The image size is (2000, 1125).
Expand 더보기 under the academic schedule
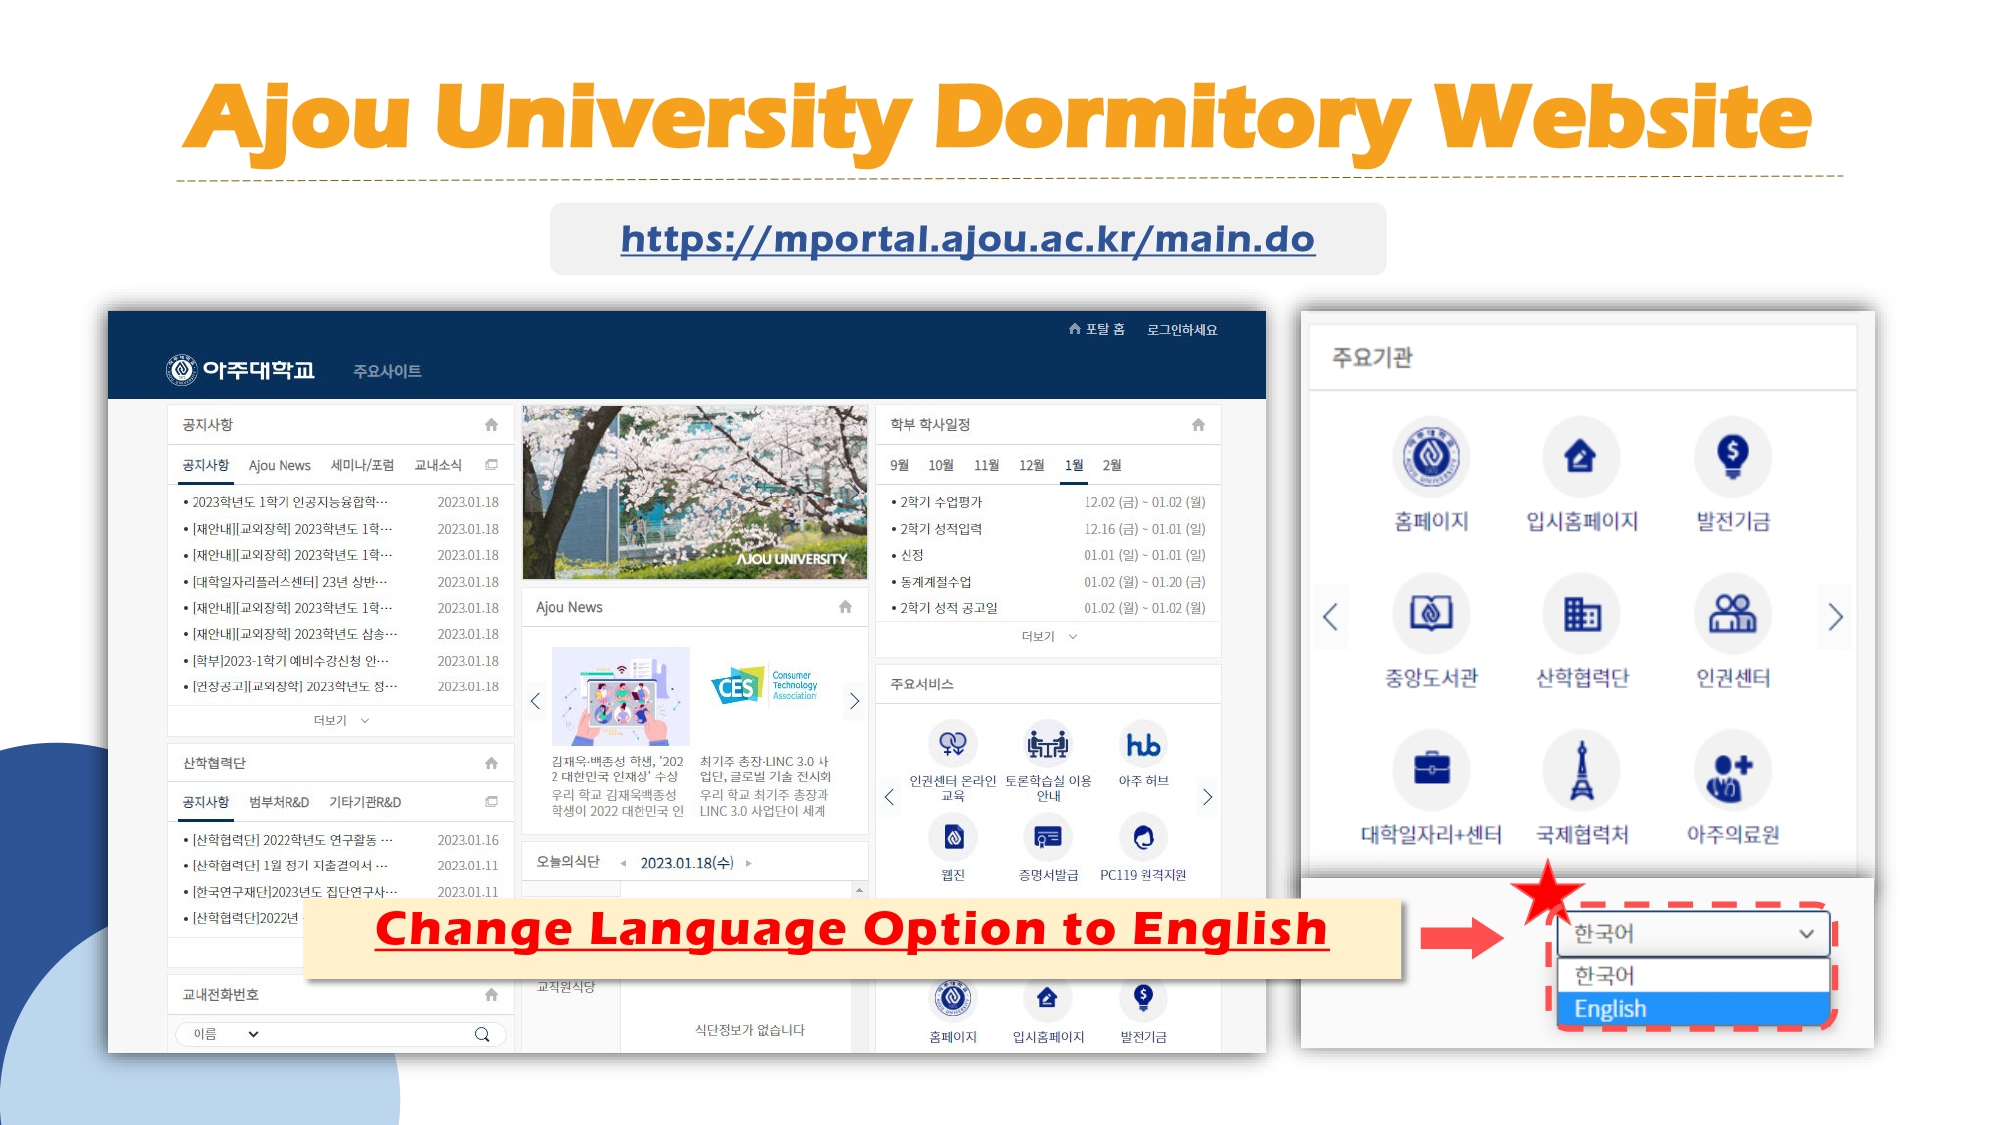coord(1048,636)
